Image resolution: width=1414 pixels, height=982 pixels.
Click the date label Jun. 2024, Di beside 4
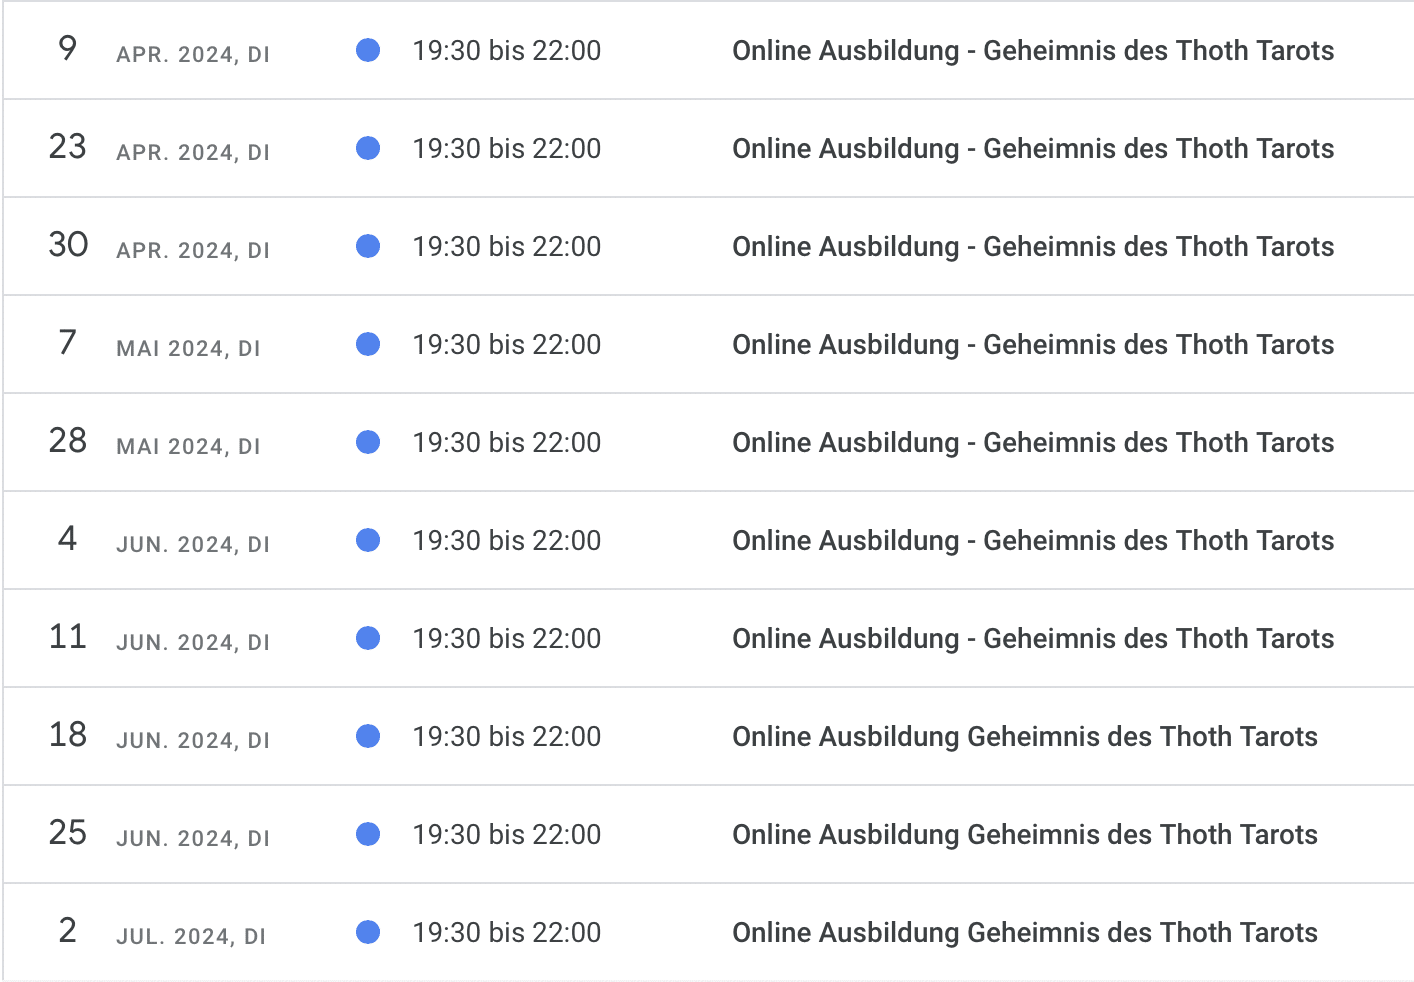coord(193,545)
